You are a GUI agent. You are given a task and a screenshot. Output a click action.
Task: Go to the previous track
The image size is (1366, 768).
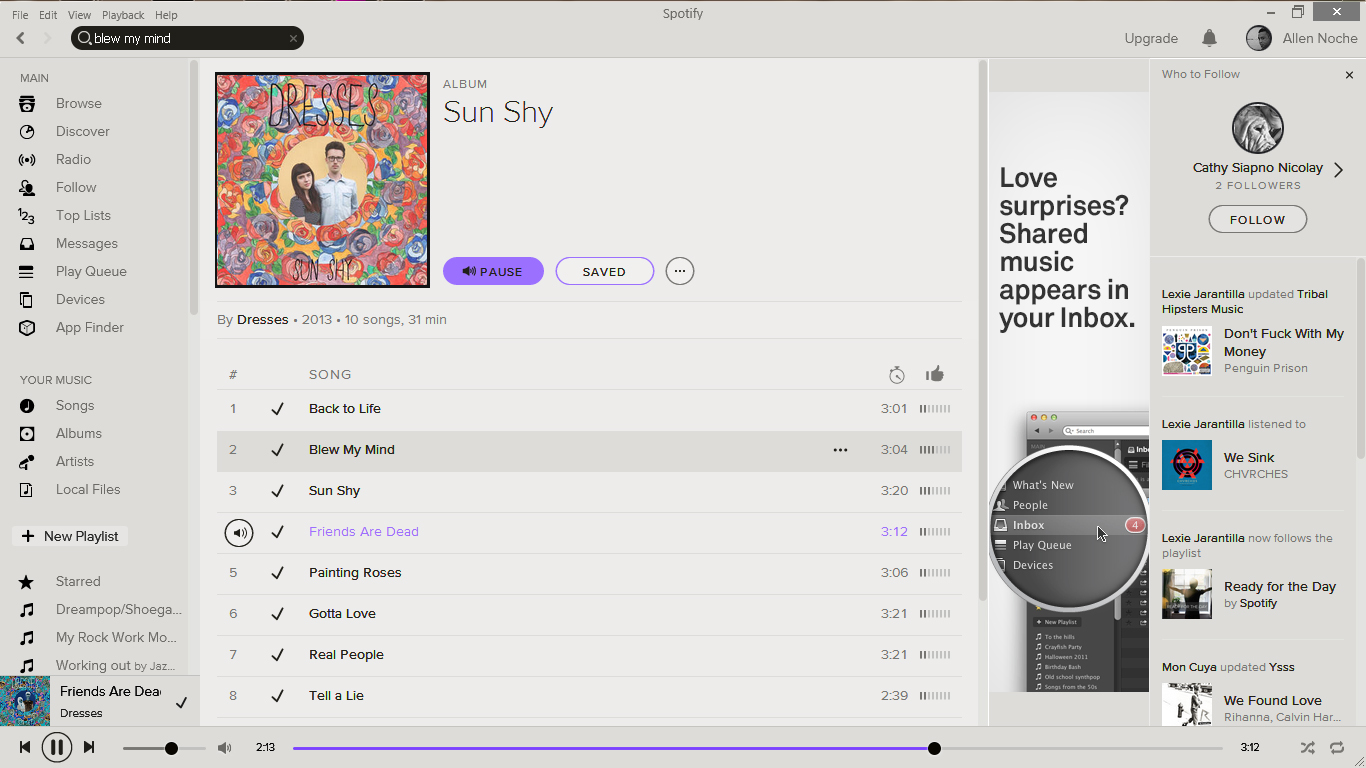pos(25,747)
